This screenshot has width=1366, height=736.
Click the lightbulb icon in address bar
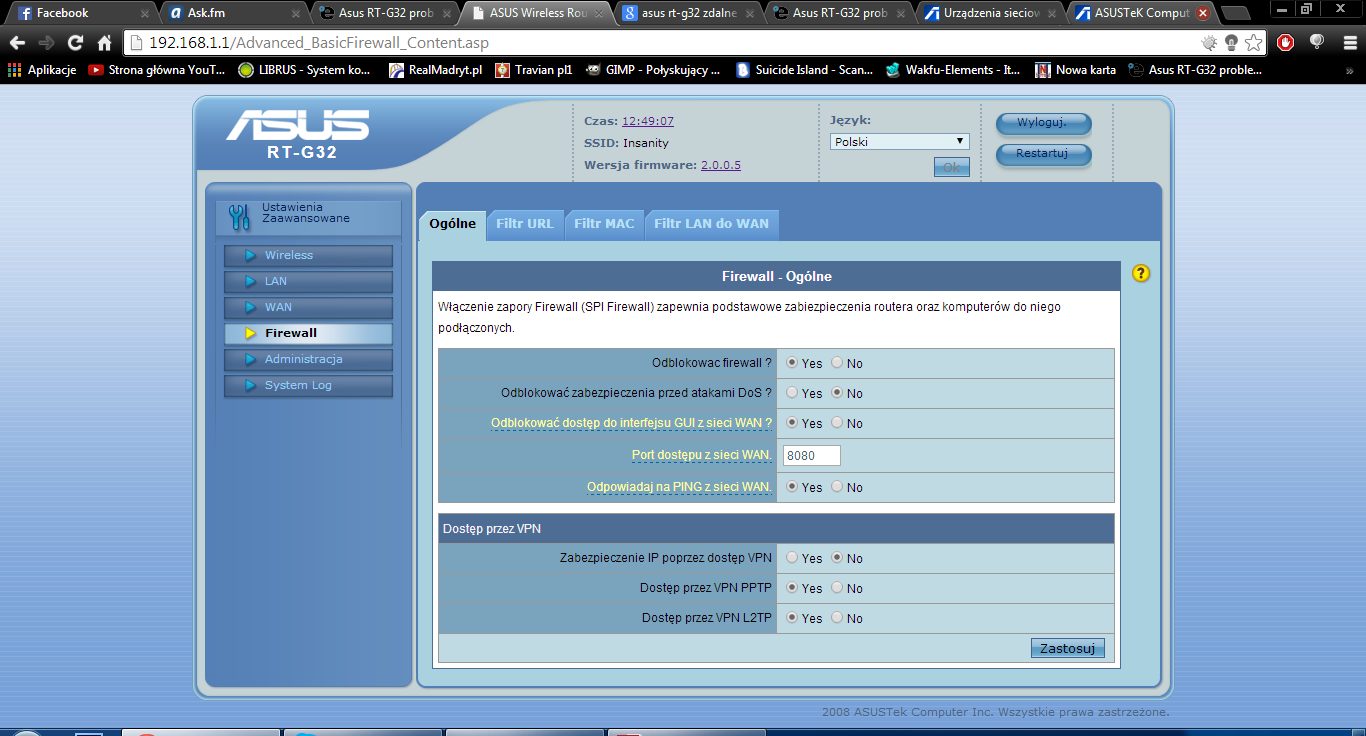coord(1232,43)
